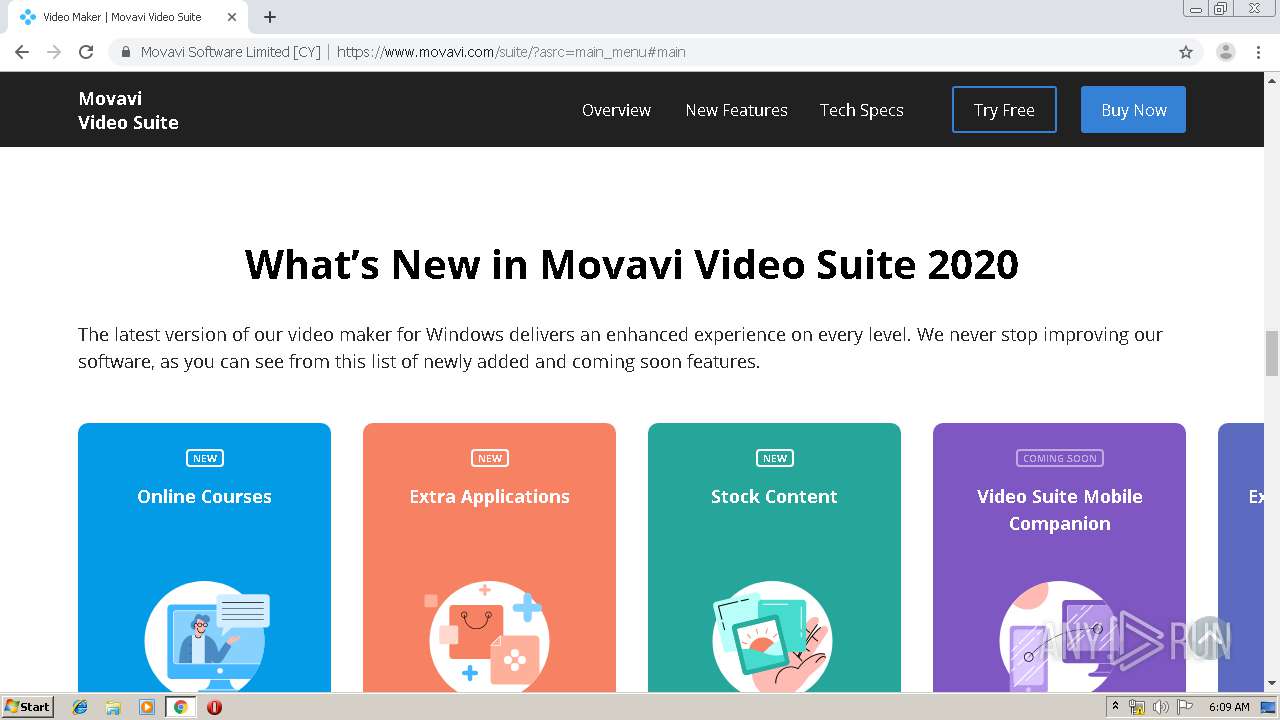The height and width of the screenshot is (720, 1280).
Task: Click the NEW badge on Online Courses
Action: [x=205, y=458]
